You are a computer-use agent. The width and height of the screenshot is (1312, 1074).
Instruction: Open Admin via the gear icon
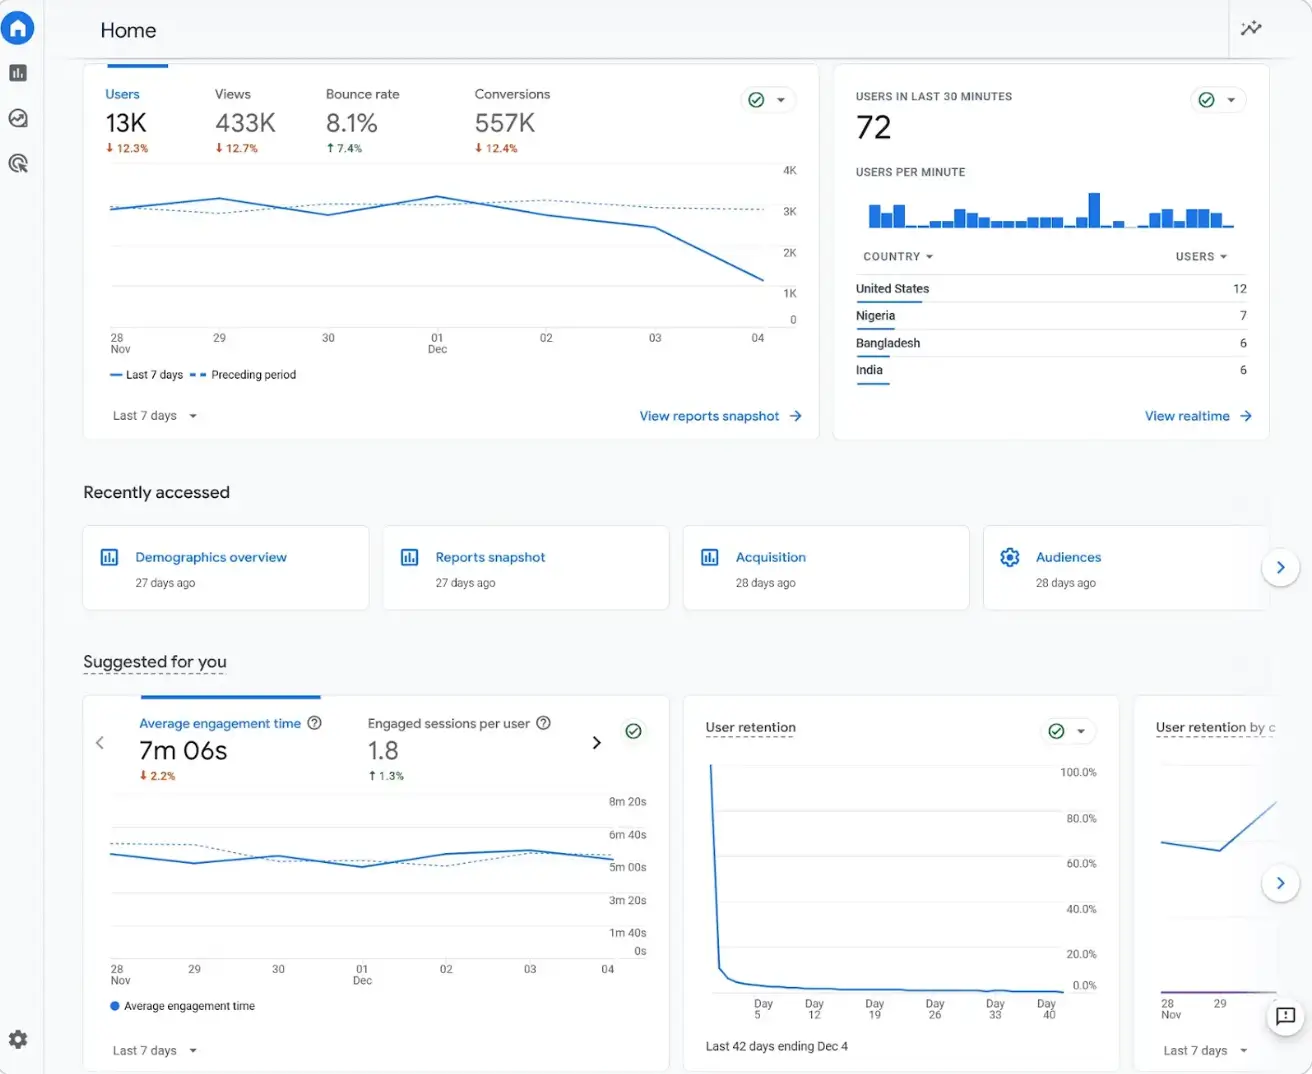(18, 1039)
